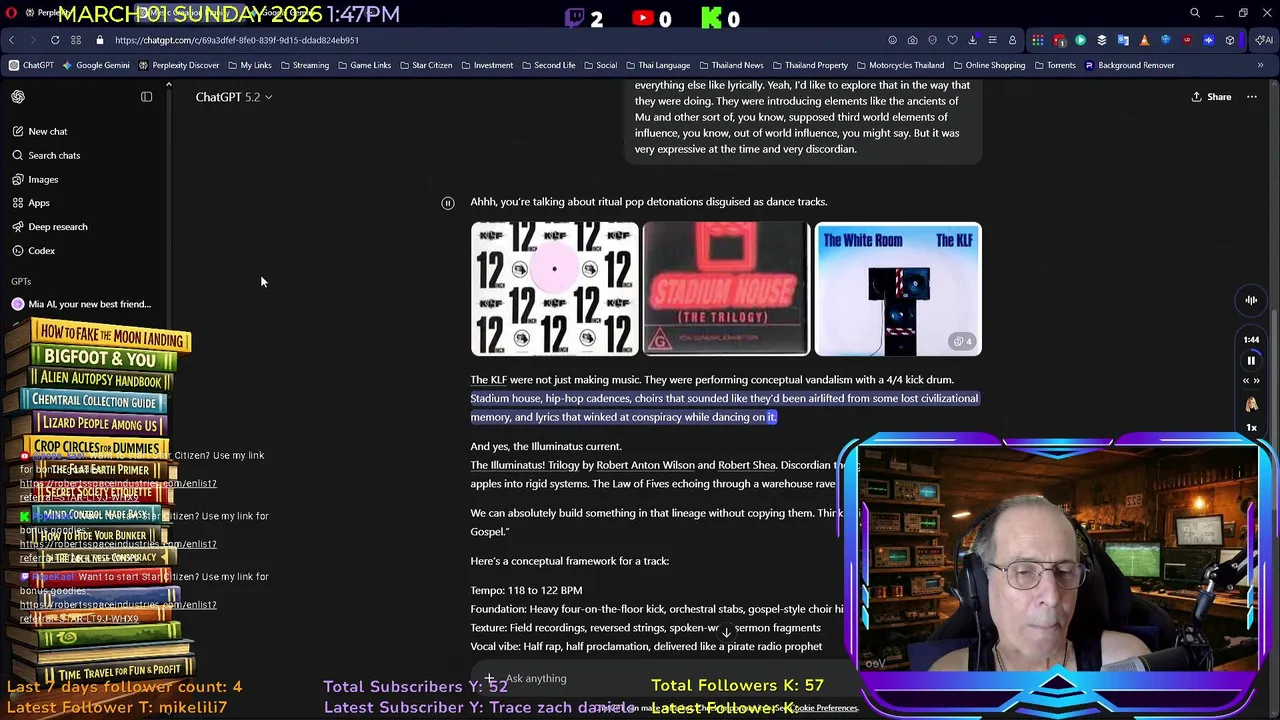Pause audio in the floating player

(1251, 361)
